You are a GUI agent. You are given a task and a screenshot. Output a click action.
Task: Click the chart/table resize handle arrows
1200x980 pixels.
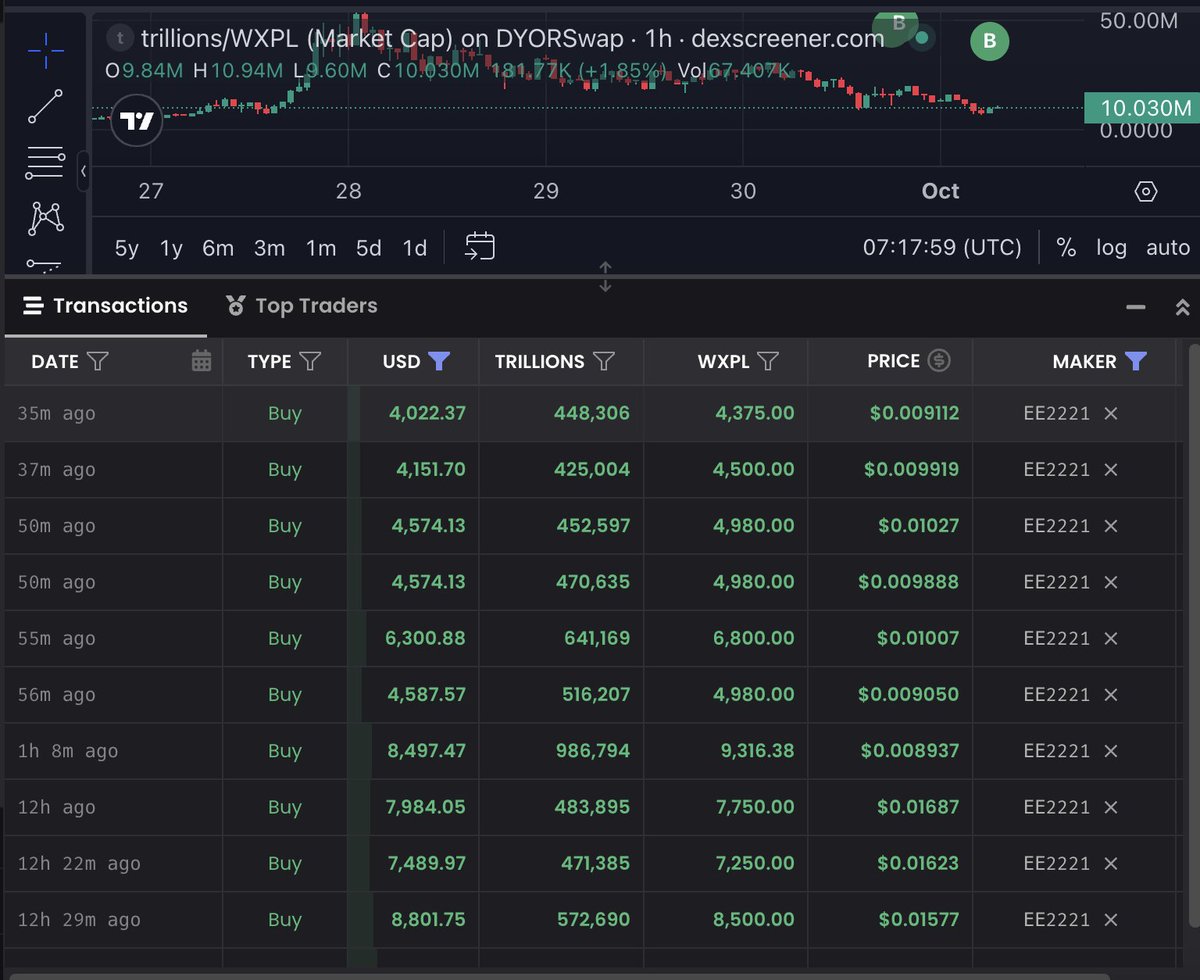coord(605,277)
